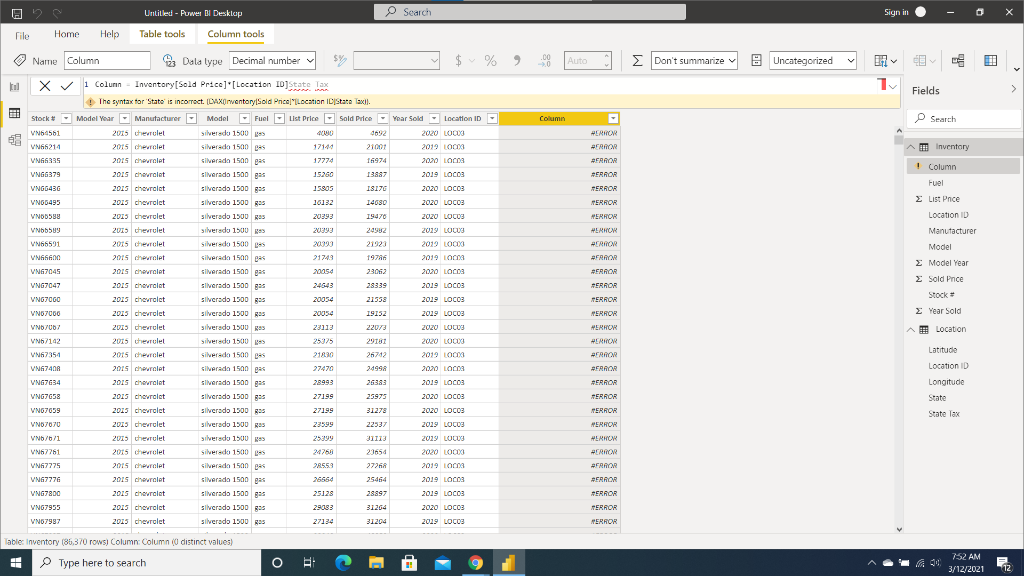Viewport: 1024px width, 576px height.
Task: Apply percentage format icon
Action: [x=492, y=61]
